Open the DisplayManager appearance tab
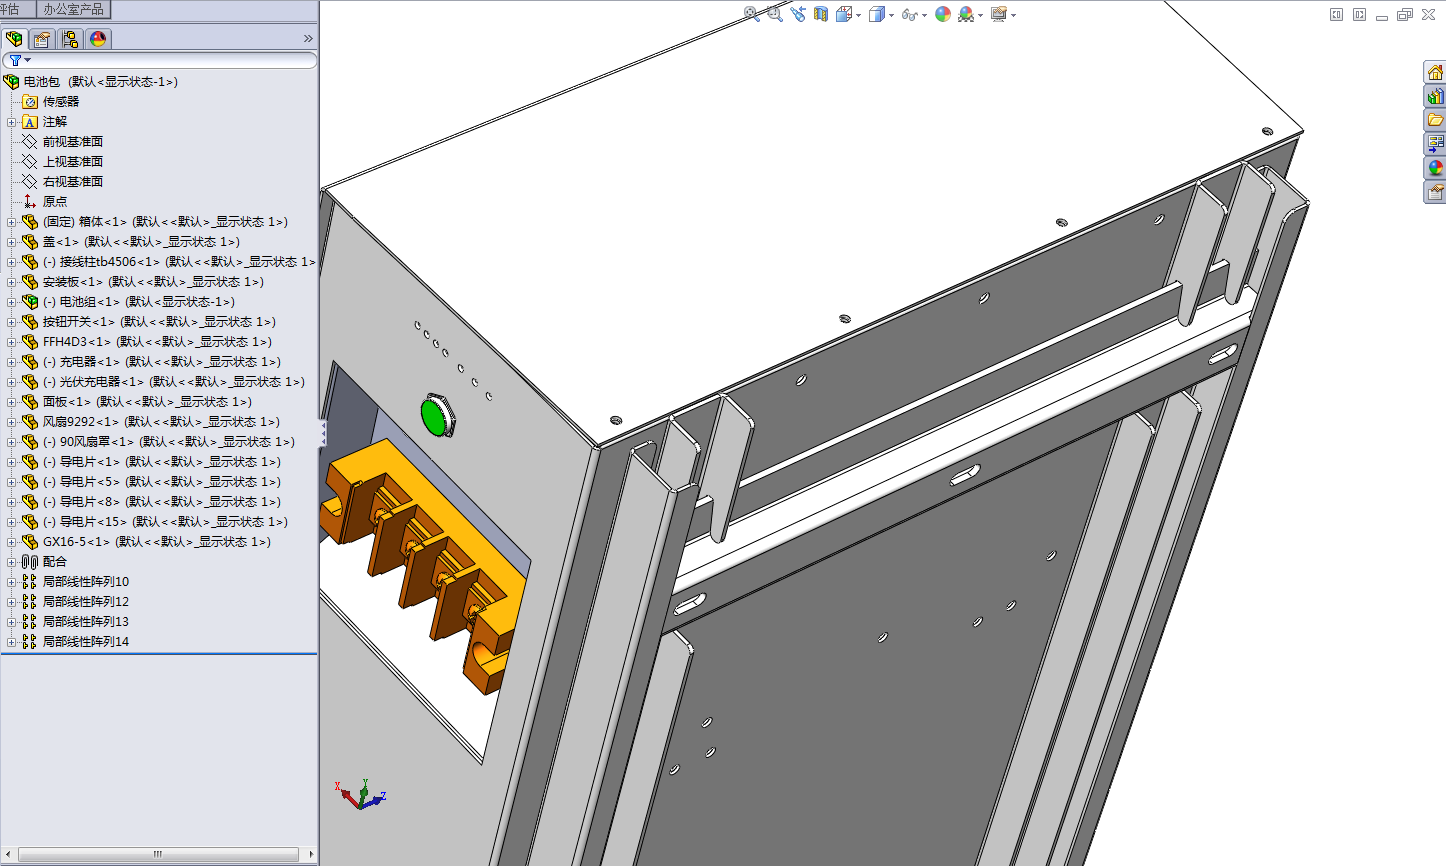Screen dimensions: 1446x866 tap(98, 39)
